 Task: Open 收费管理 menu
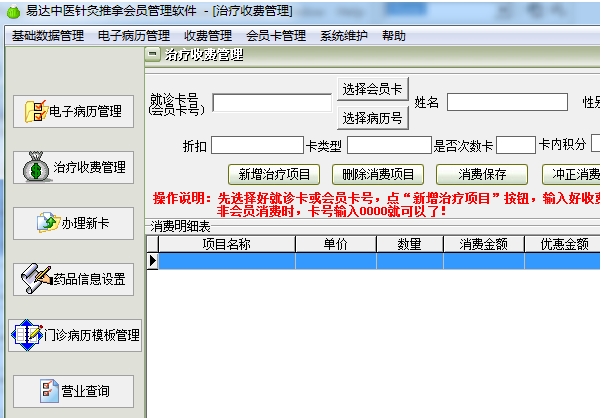[x=208, y=36]
